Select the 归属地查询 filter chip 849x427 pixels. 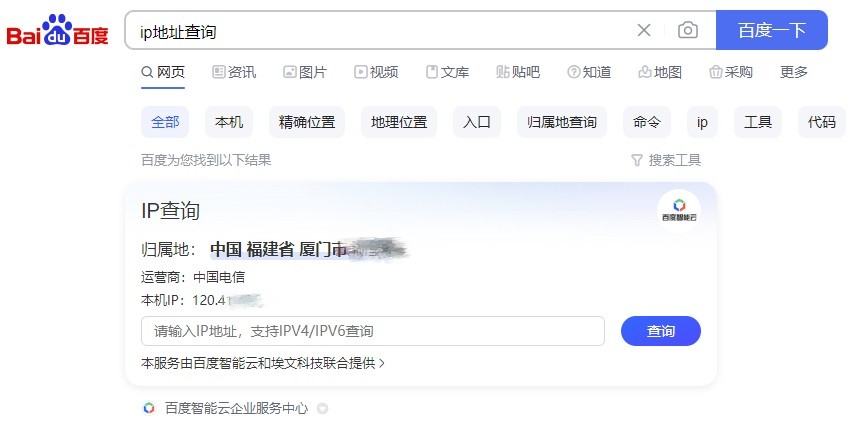pos(562,122)
